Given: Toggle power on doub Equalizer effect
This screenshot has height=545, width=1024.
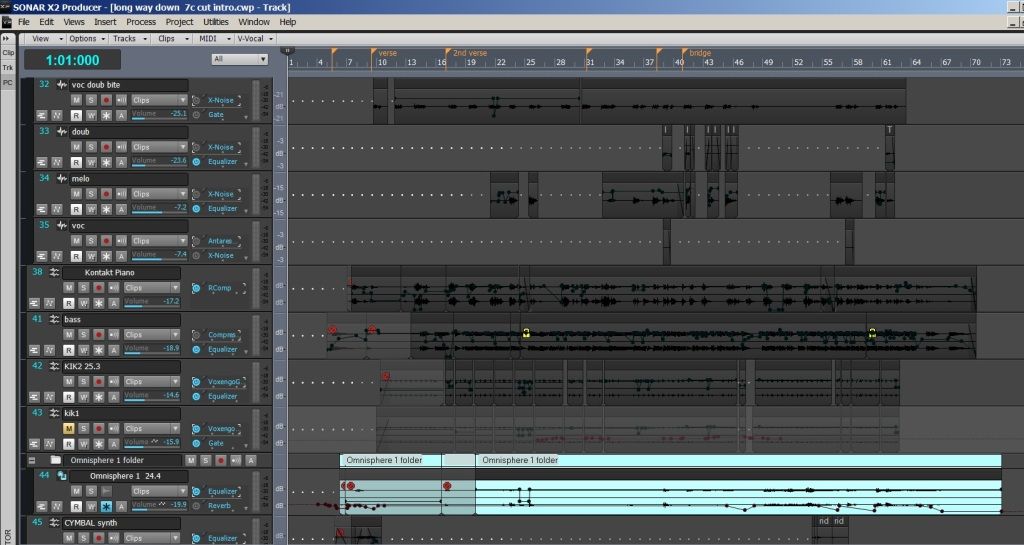Looking at the screenshot, I should tap(197, 162).
